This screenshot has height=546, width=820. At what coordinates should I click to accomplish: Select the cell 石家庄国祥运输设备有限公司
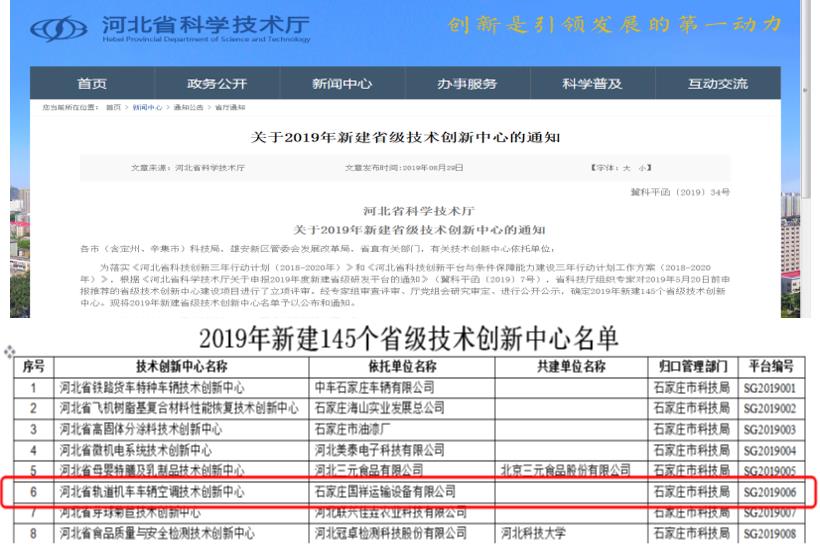pos(385,491)
